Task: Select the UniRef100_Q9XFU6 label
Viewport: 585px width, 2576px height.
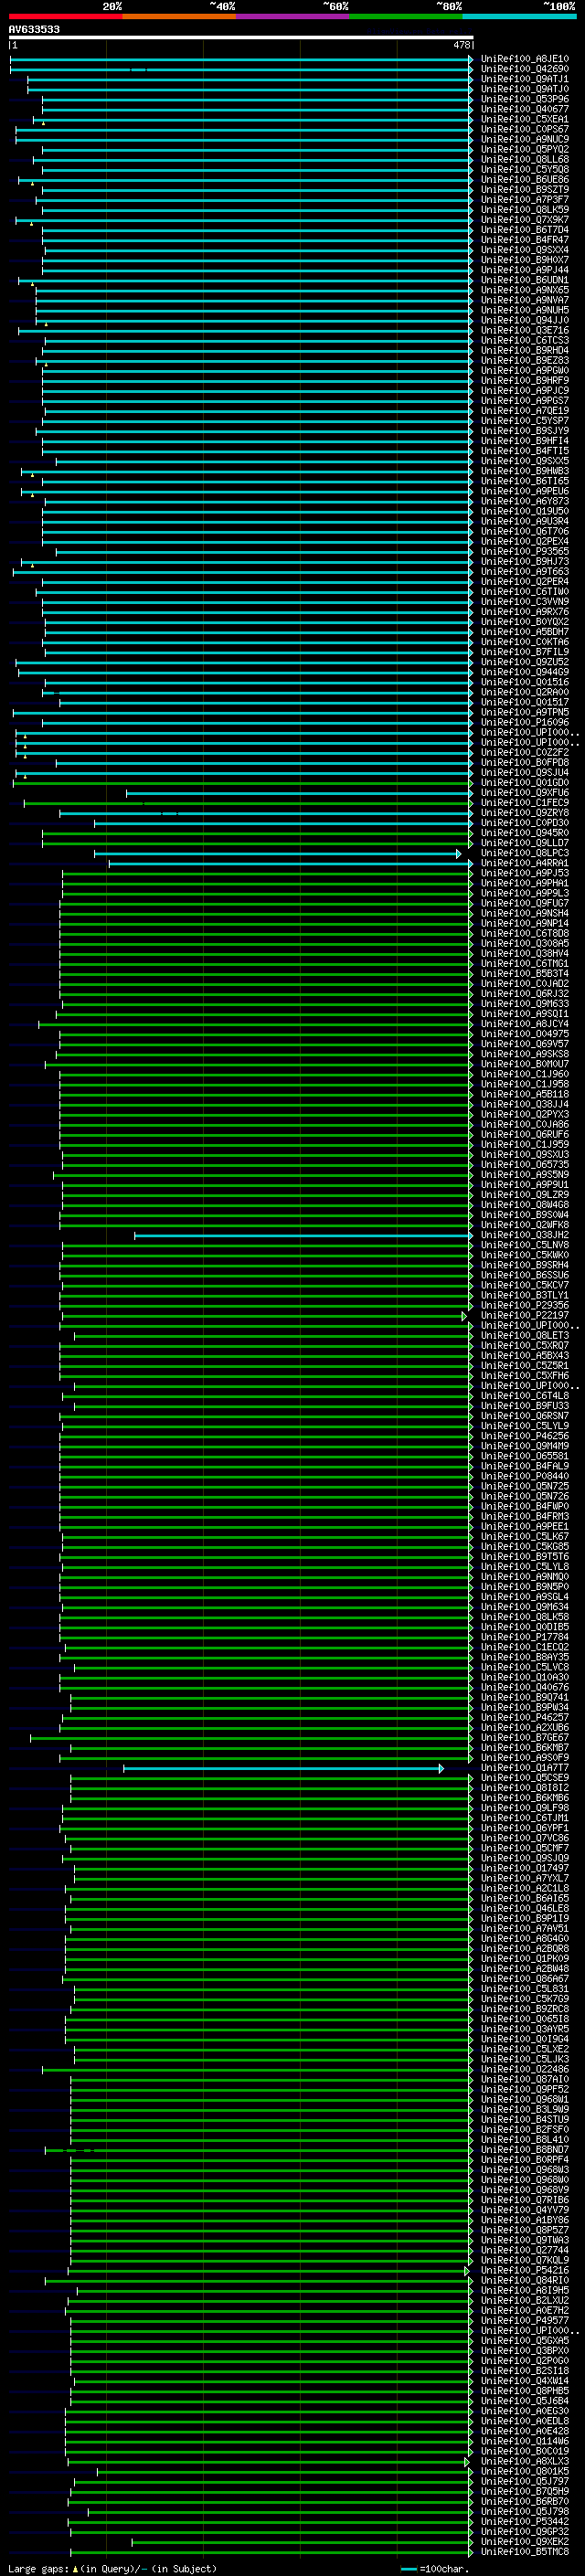Action: 524,793
